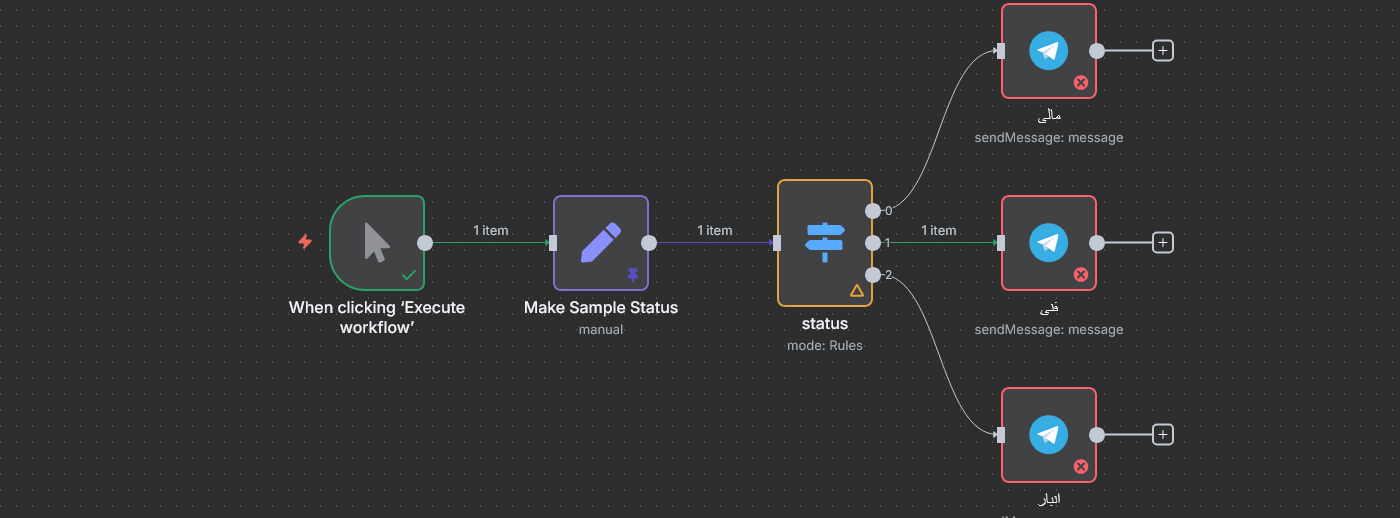This screenshot has height=518, width=1400.
Task: Click the trigger node's output connector dot
Action: 425,242
